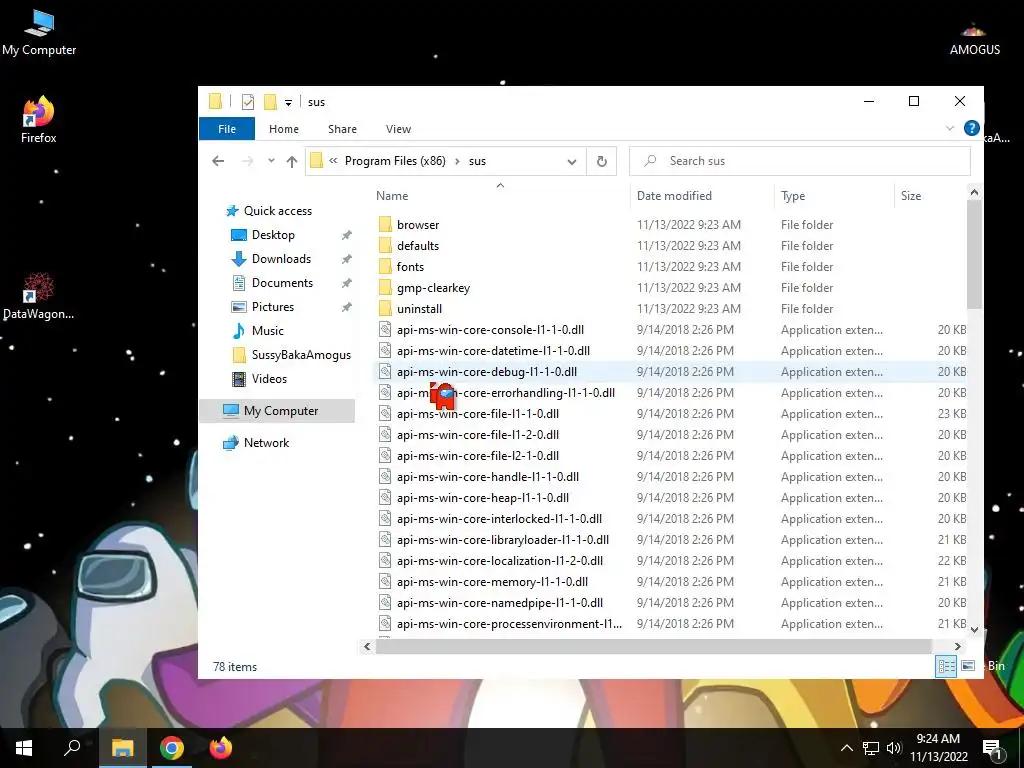1024x768 pixels.
Task: Select api-ms-win-core-debug-l1-1-0.dll
Action: pos(487,372)
